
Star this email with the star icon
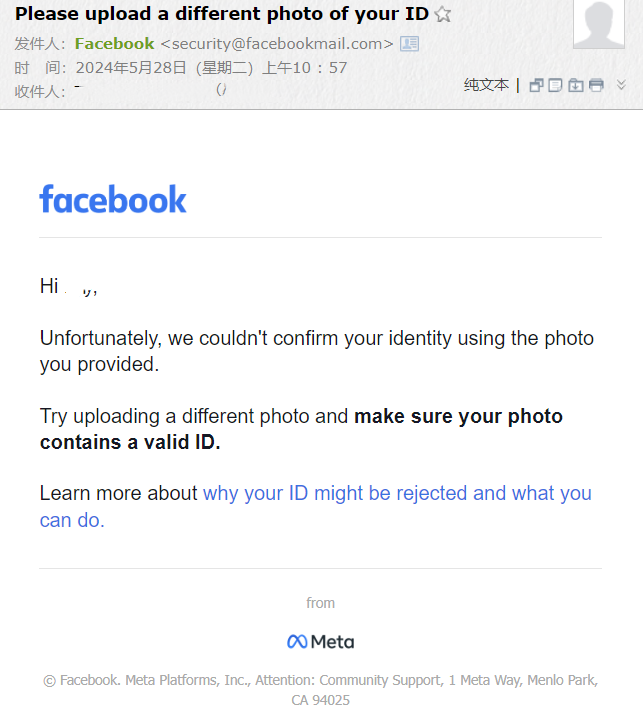443,14
